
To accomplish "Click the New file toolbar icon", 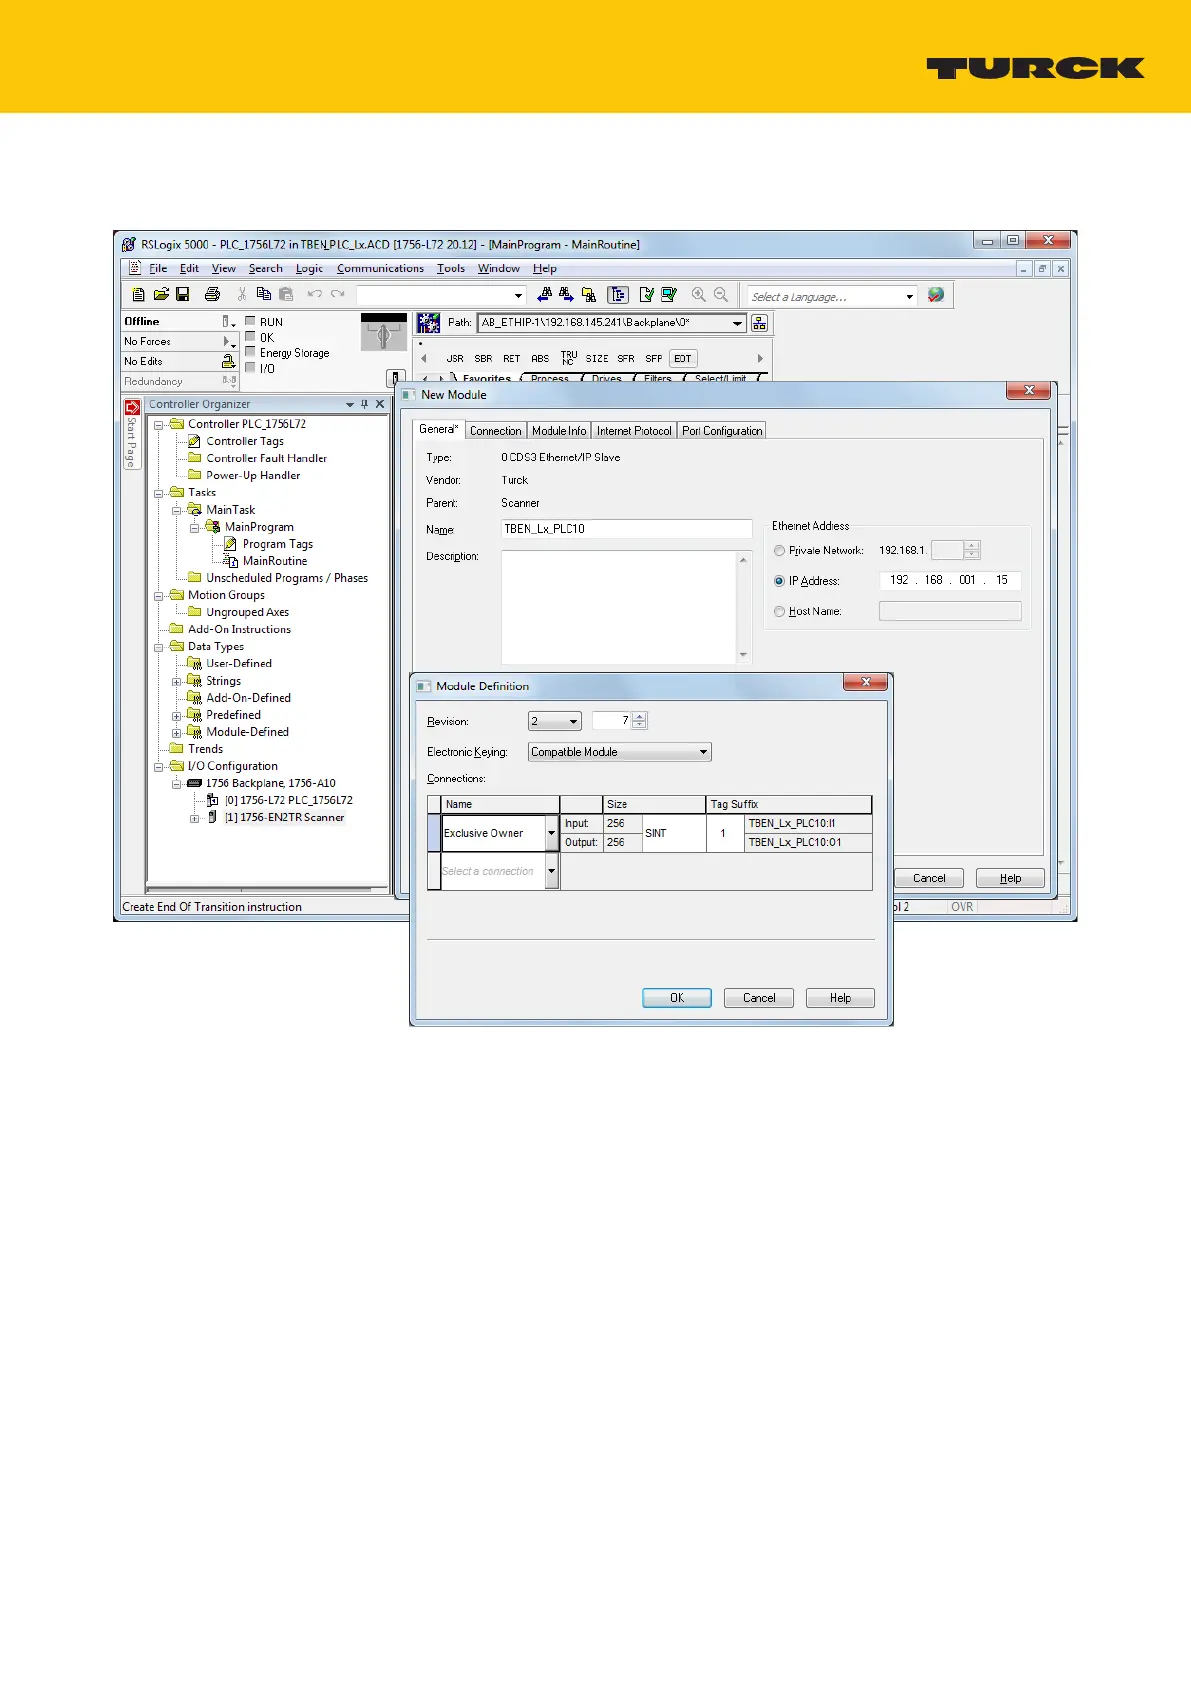I will (139, 294).
